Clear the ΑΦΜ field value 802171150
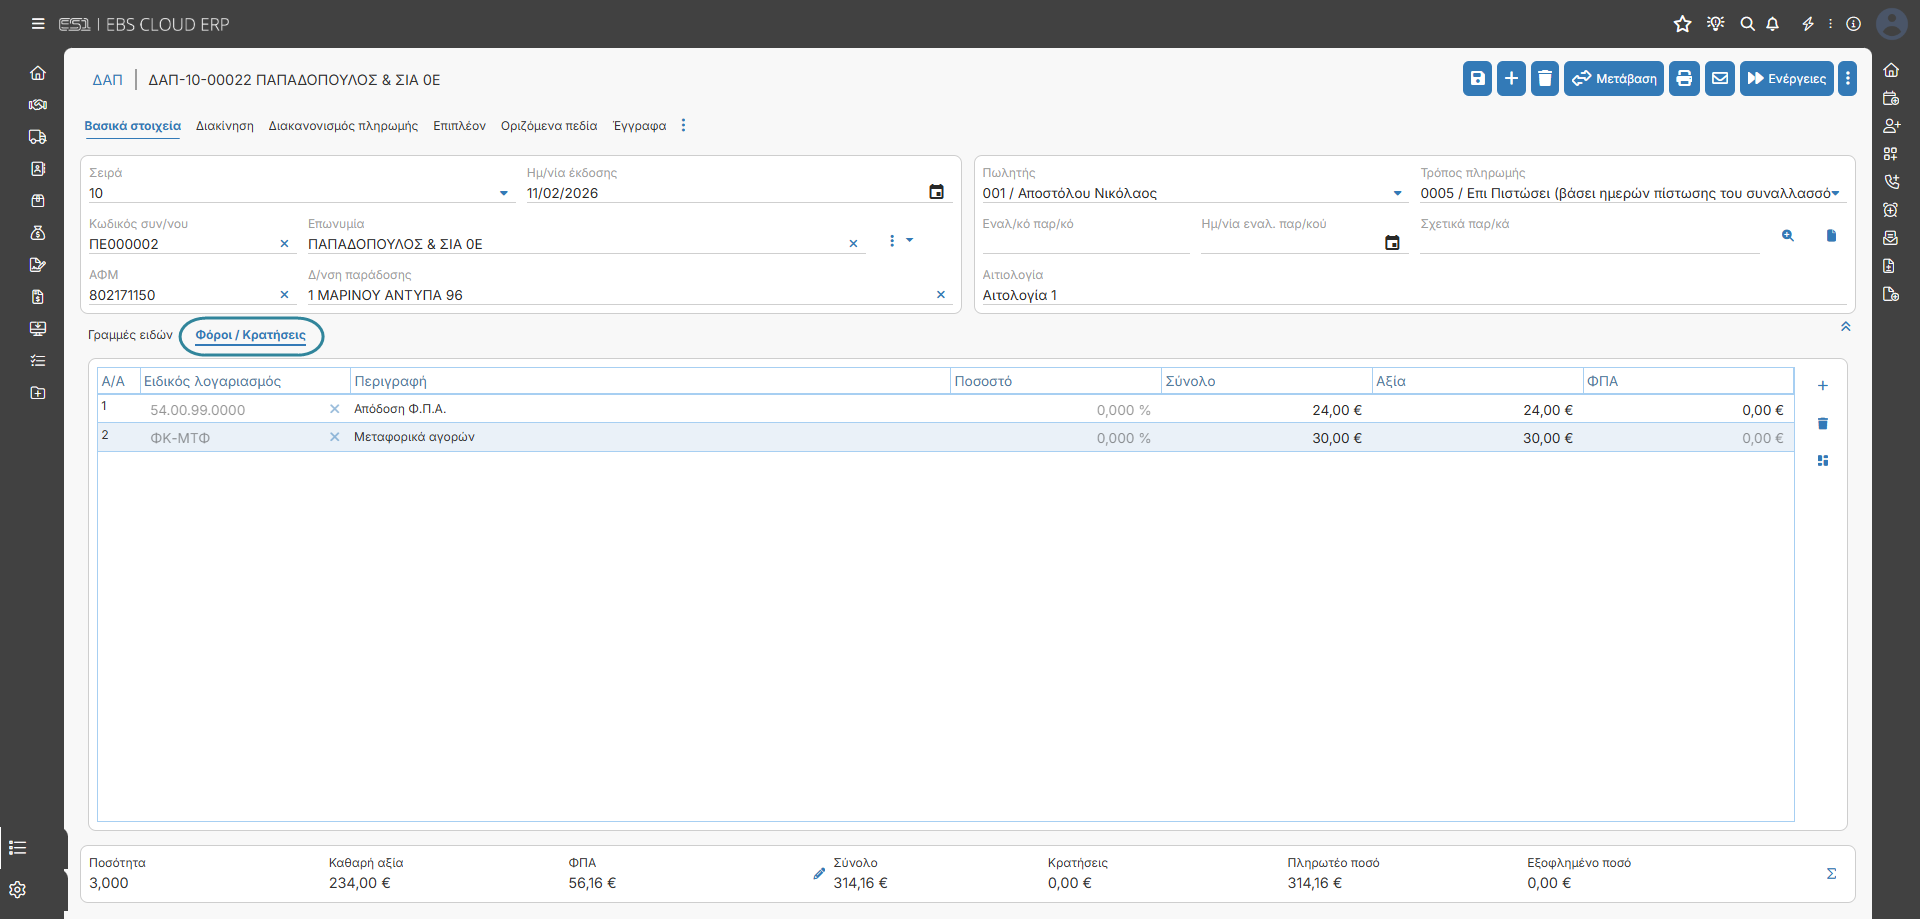Screen dimensions: 1920x919 coord(284,295)
